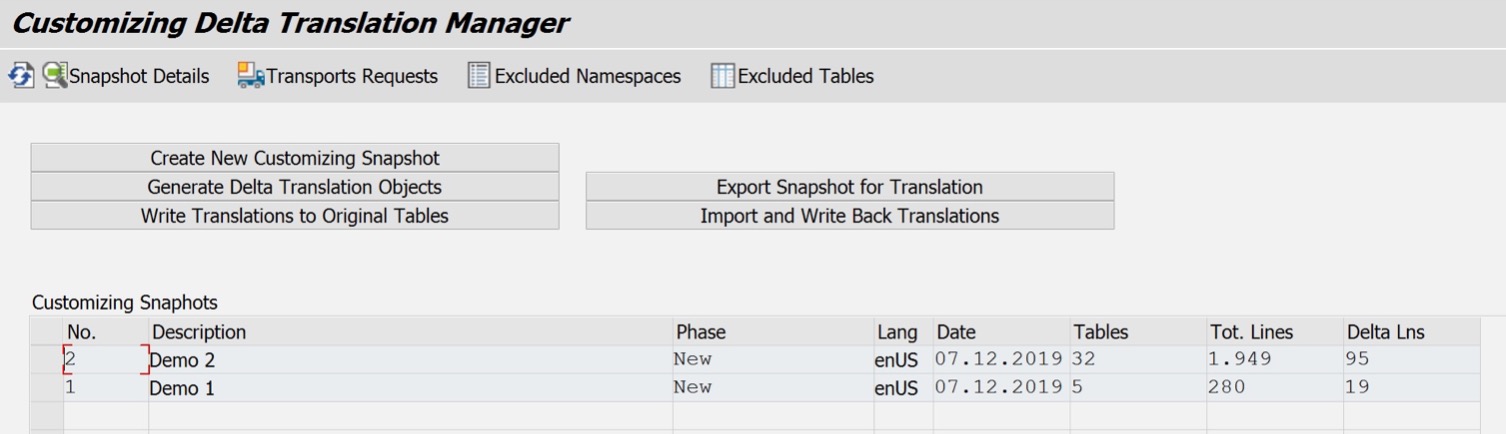Click snapshot number 2 input cell
Image resolution: width=1506 pixels, height=434 pixels.
[x=106, y=360]
